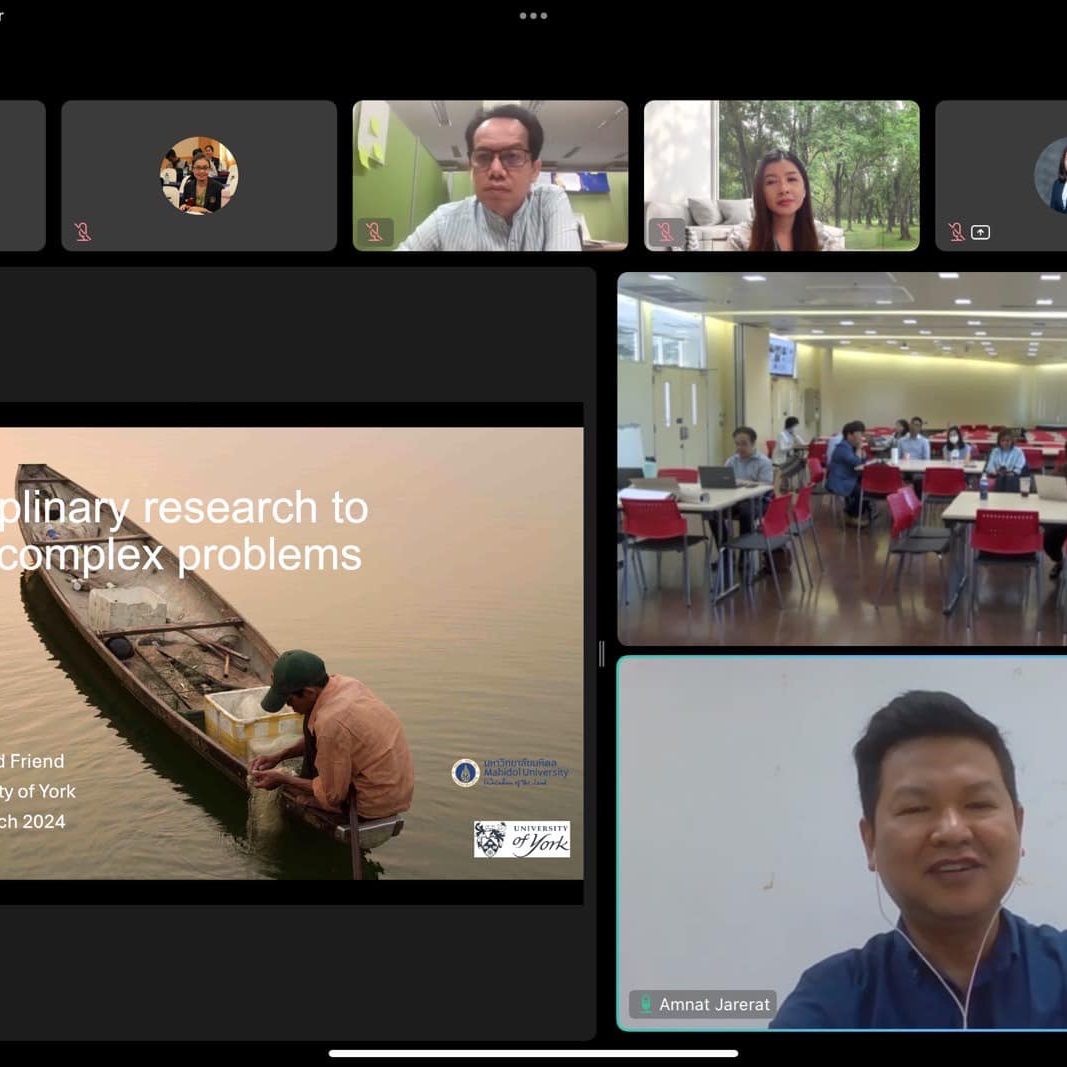Click muted mic icon on avatar-photo tile
Screen dimensions: 1067x1067
click(83, 232)
